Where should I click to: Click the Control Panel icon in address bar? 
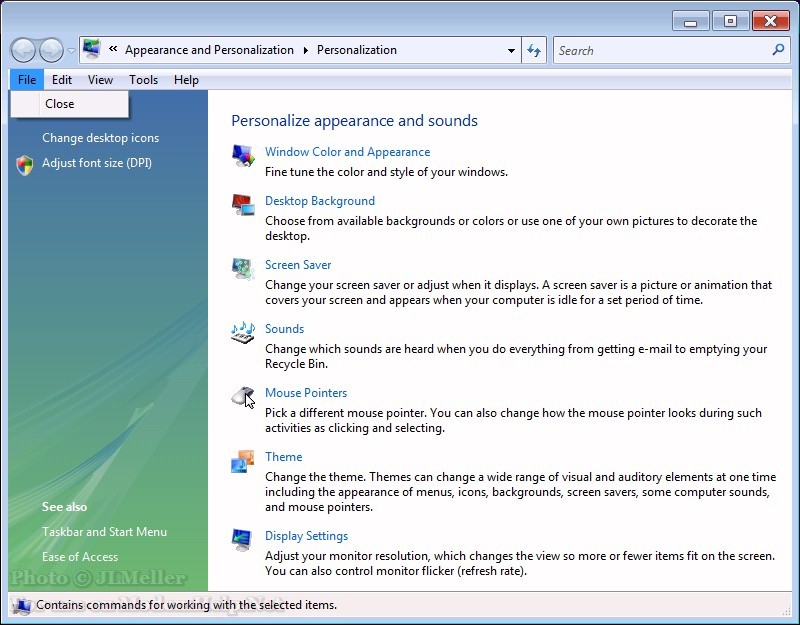[92, 49]
